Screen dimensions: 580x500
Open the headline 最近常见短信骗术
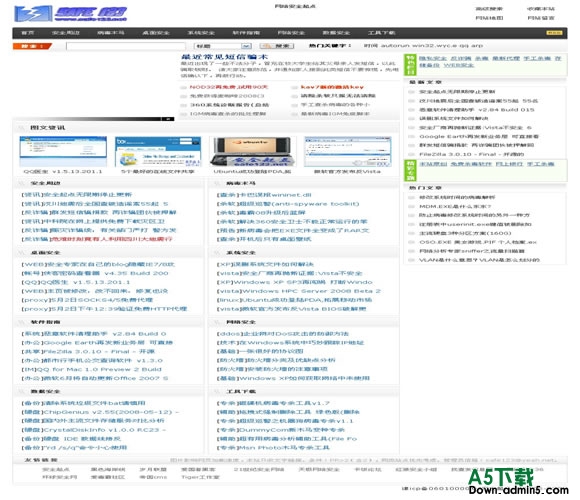coord(224,57)
